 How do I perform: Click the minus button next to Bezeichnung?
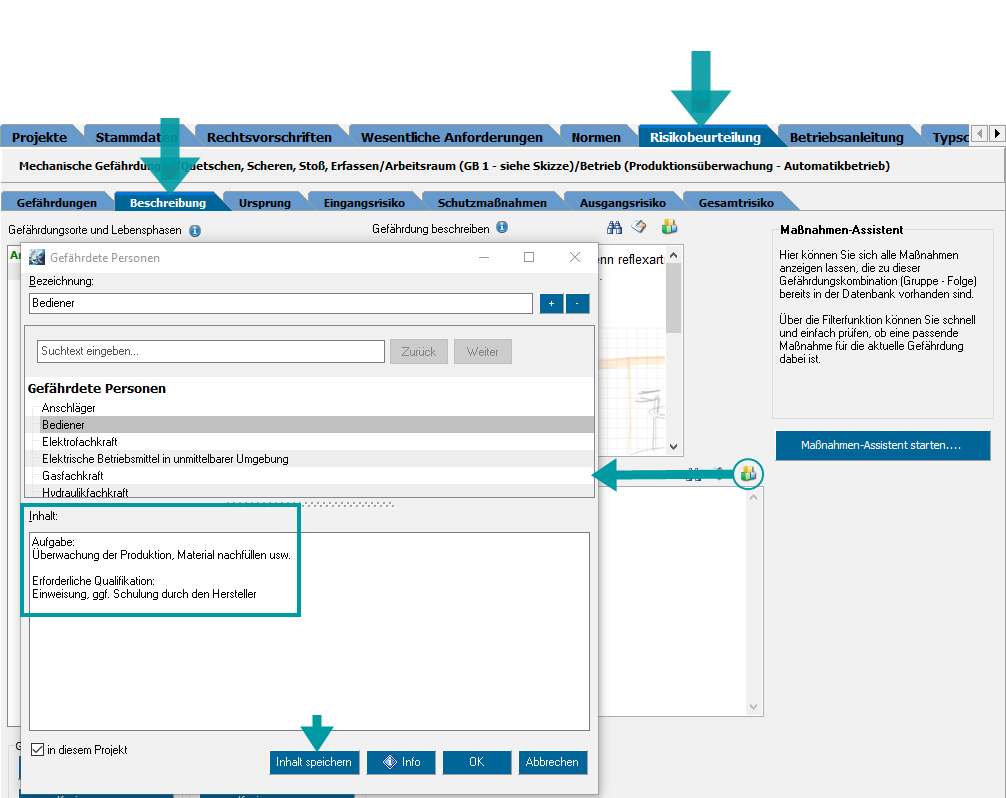point(577,303)
